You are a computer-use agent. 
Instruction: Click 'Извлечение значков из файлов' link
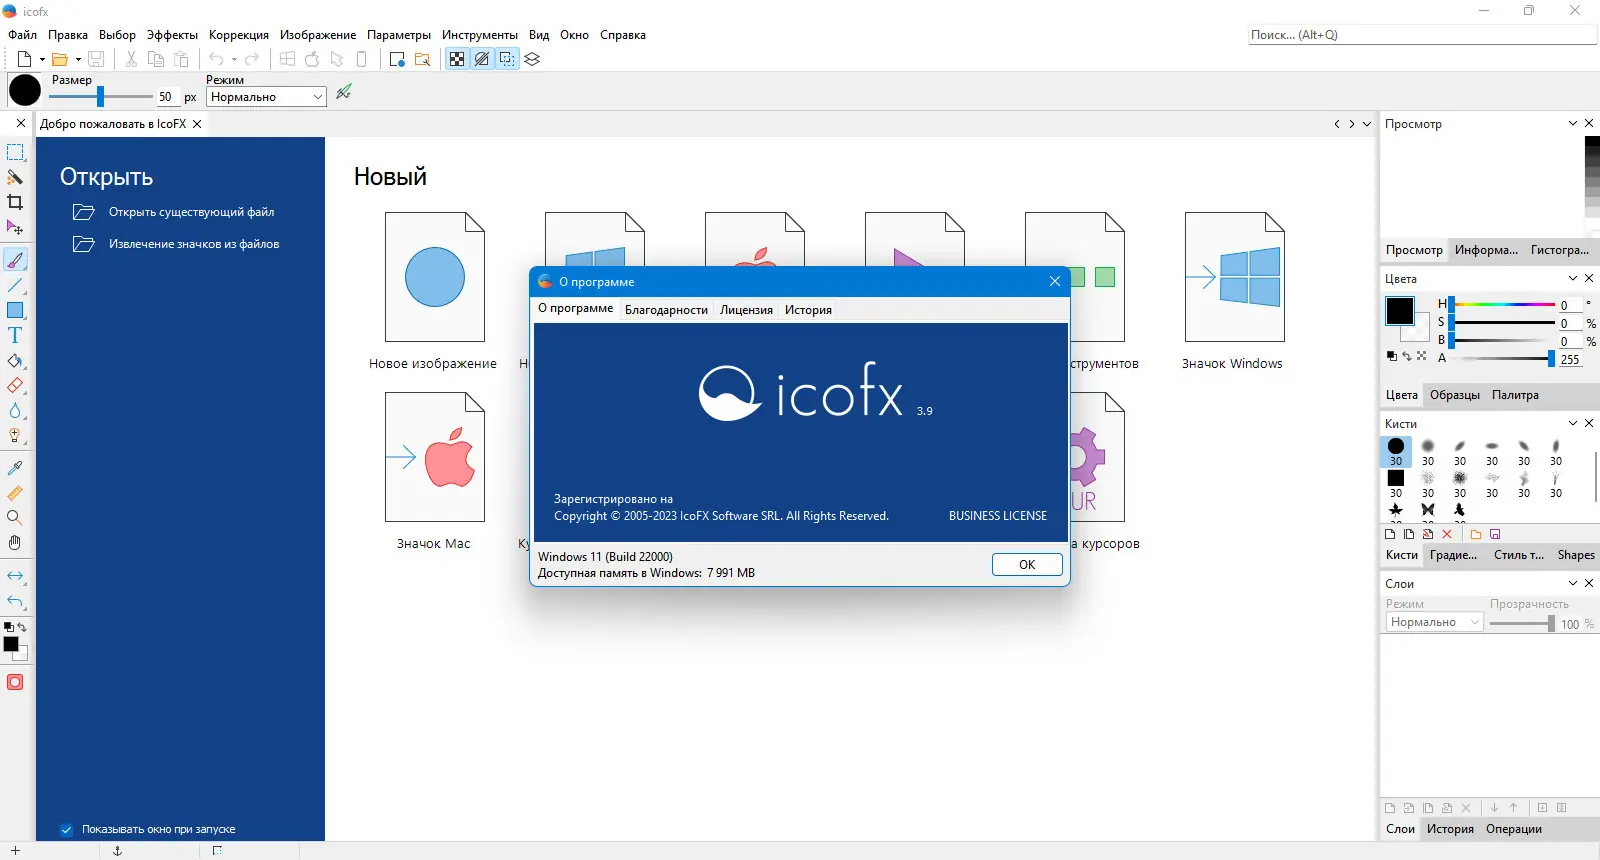[194, 244]
